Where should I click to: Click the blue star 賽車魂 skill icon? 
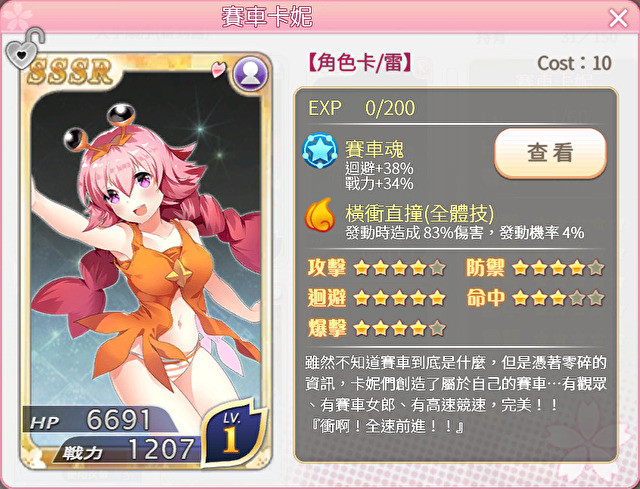tap(320, 151)
